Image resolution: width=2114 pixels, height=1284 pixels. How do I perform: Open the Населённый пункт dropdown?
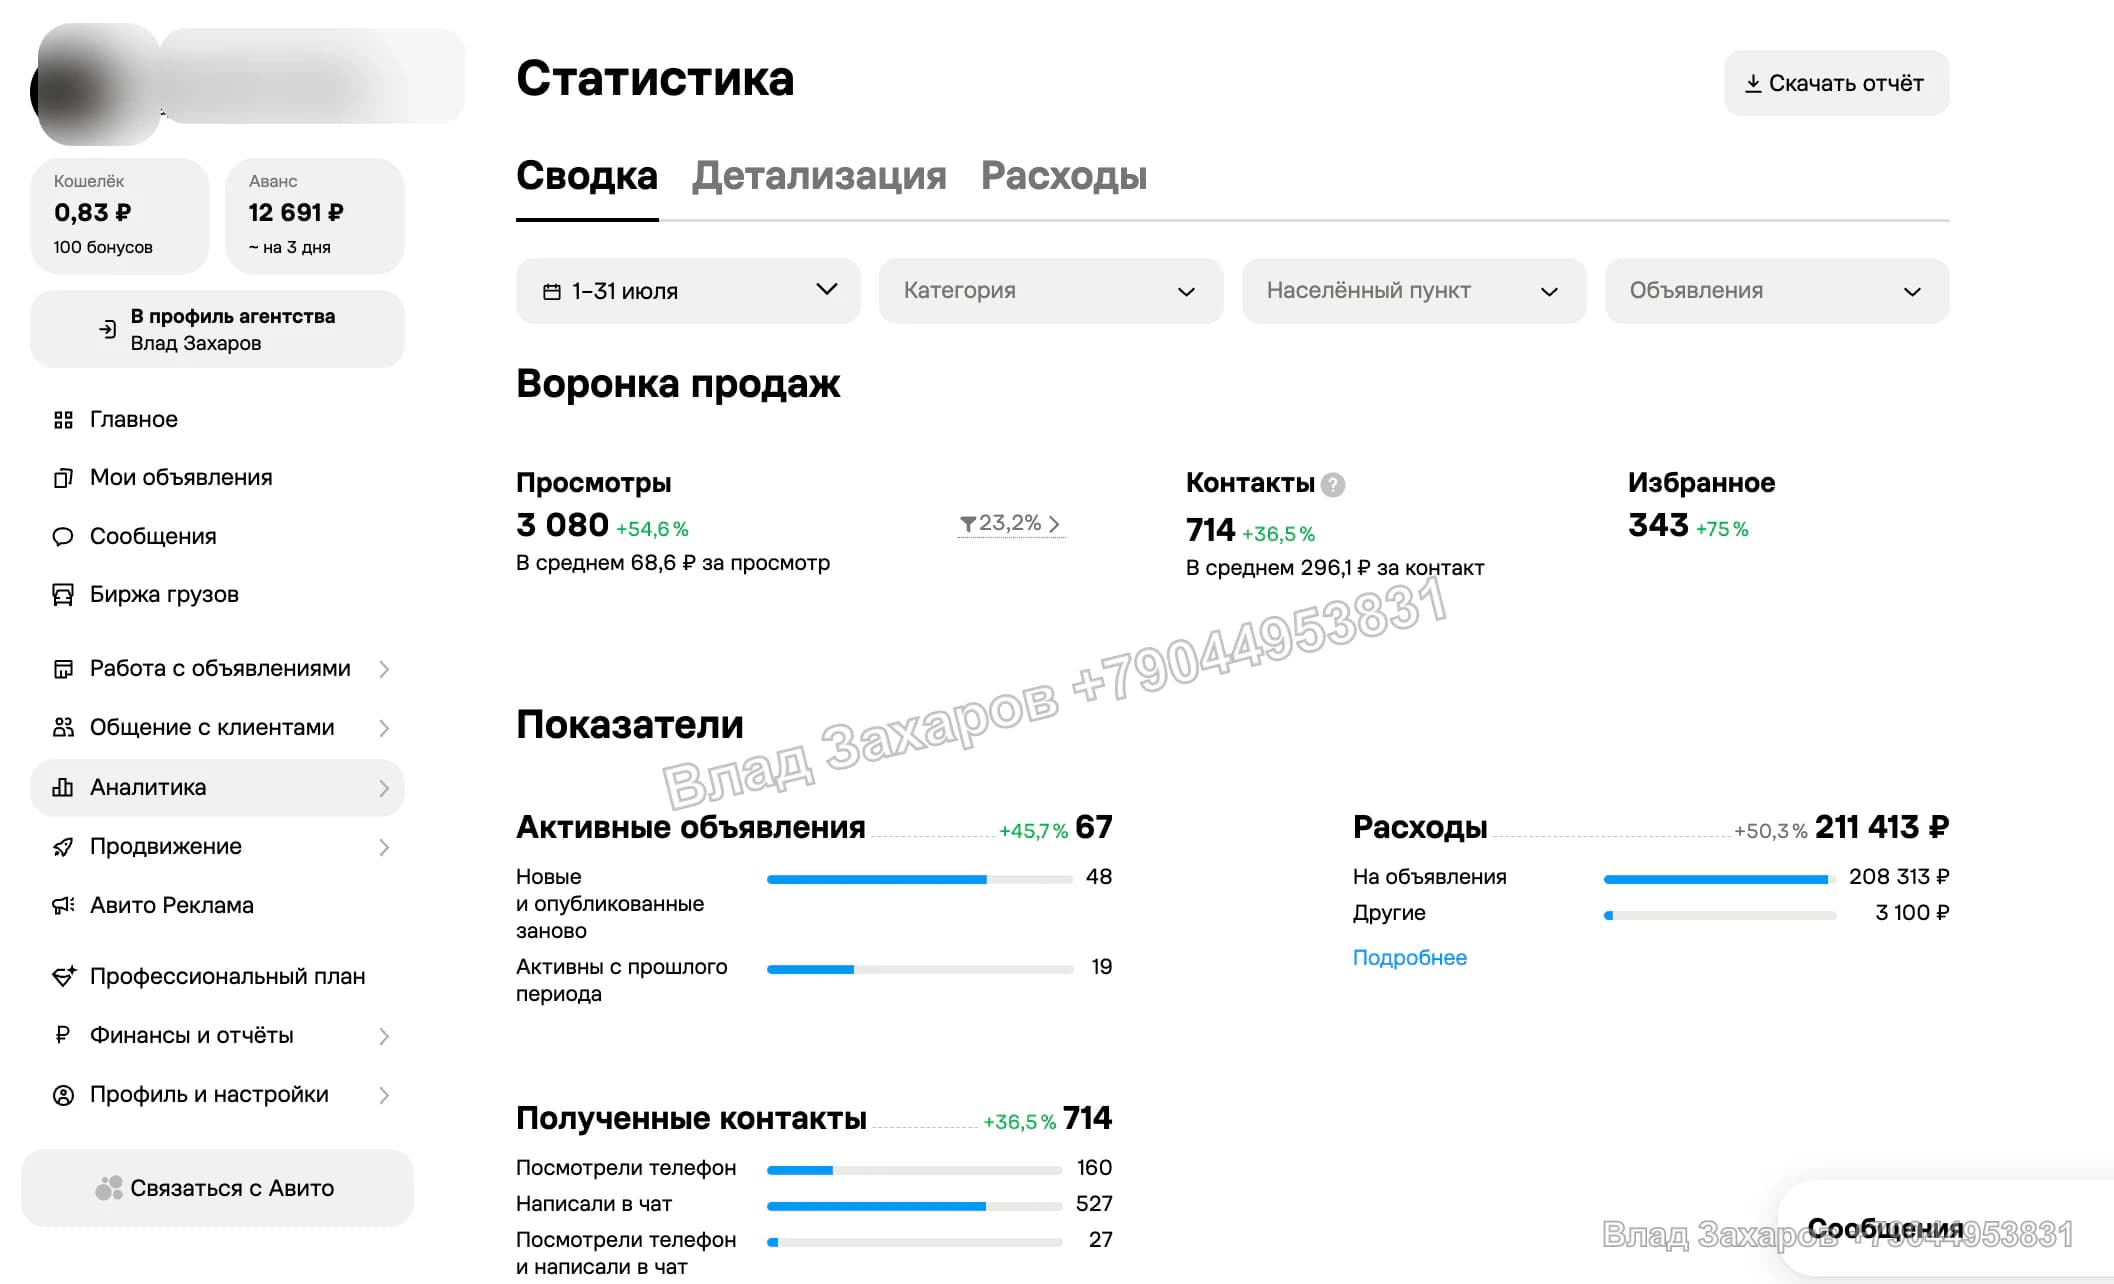1414,291
